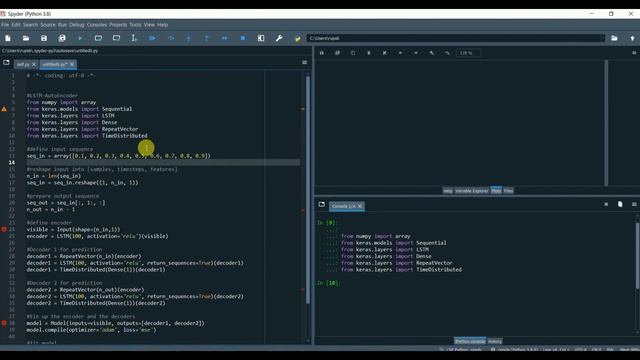Click the Stop debugging square icon

pos(243,38)
